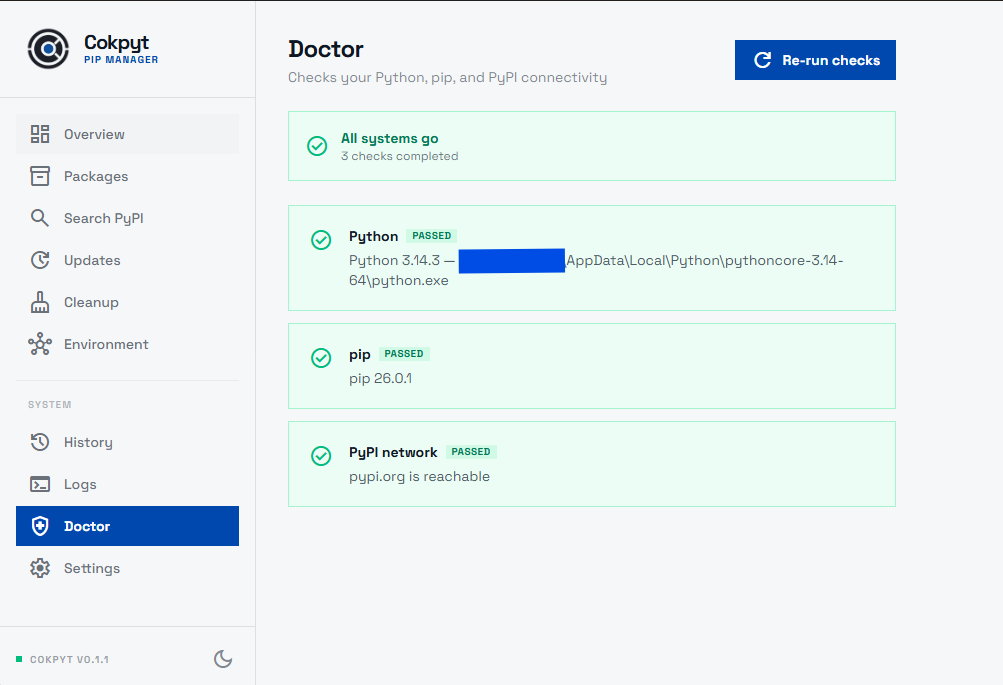Select the PyPI network check result
1003x685 pixels.
click(x=591, y=463)
